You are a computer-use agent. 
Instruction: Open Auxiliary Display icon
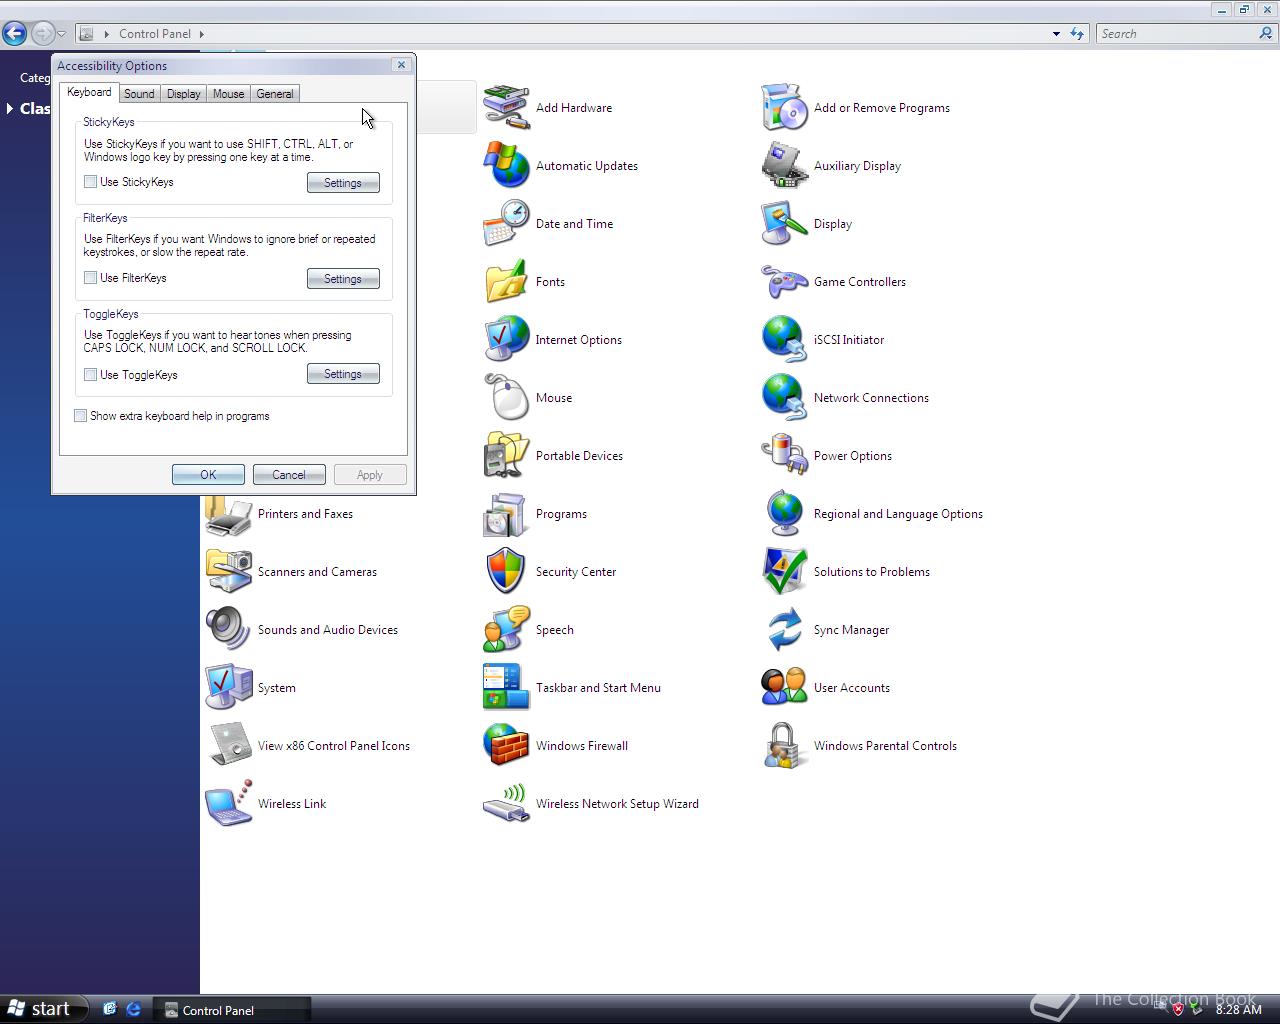click(784, 166)
